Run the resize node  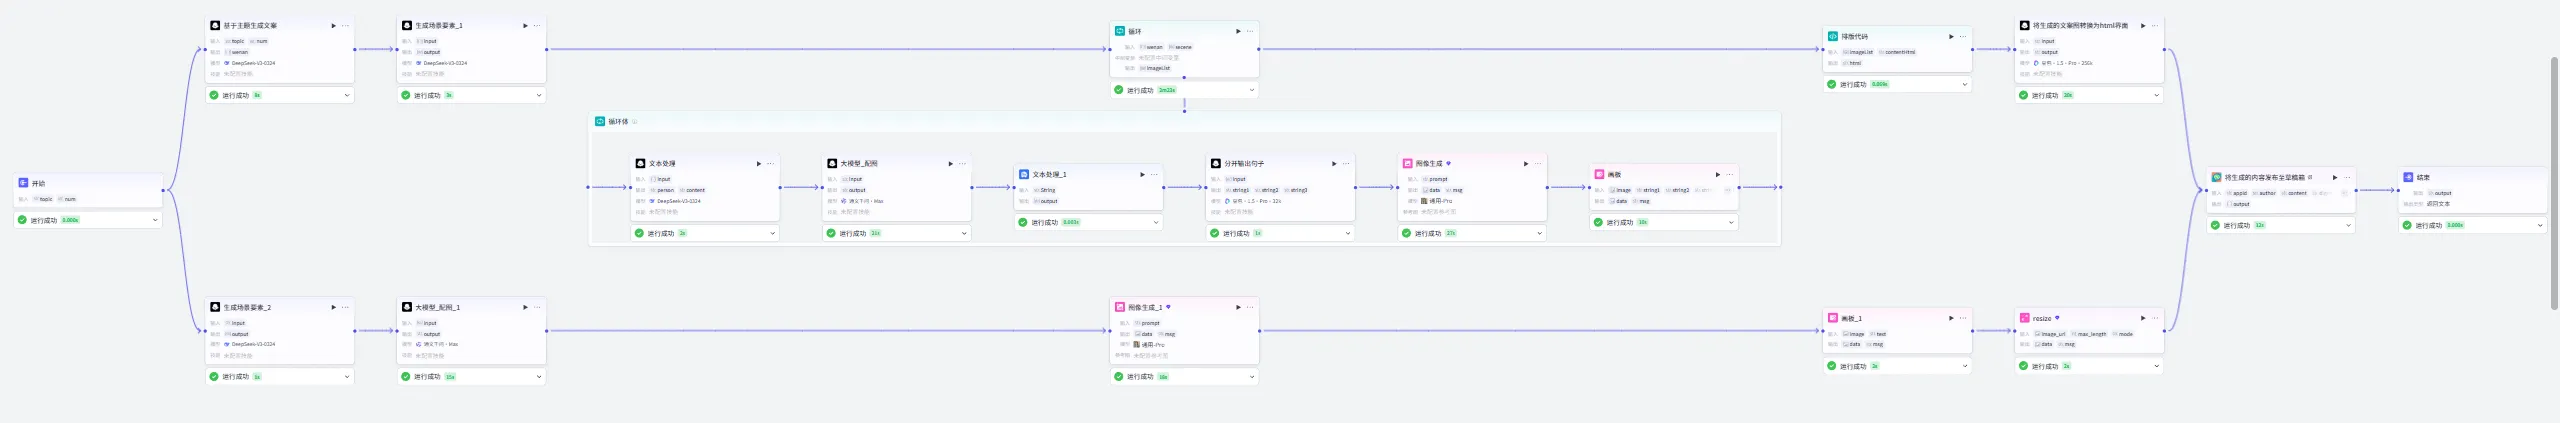pyautogui.click(x=2142, y=319)
